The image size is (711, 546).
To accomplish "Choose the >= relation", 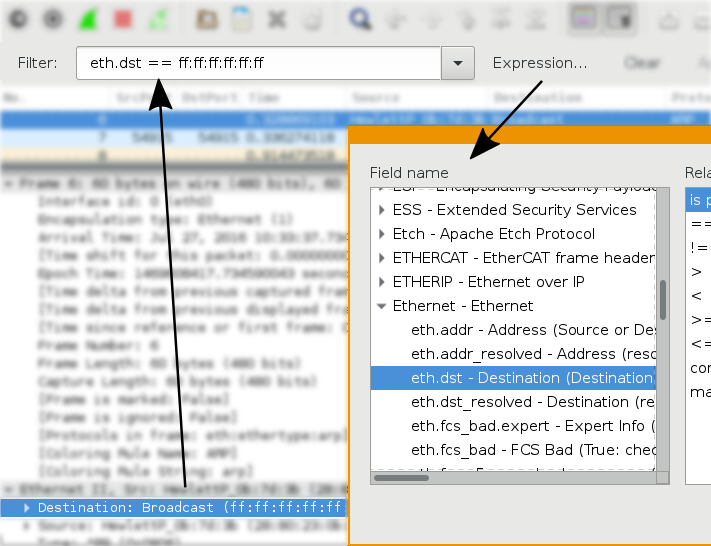I will click(x=700, y=320).
